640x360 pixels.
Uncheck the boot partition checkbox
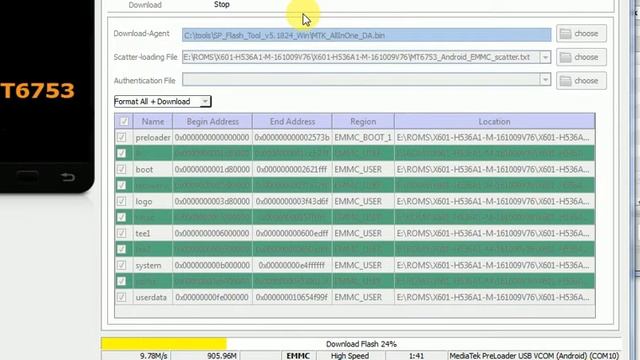(x=122, y=169)
